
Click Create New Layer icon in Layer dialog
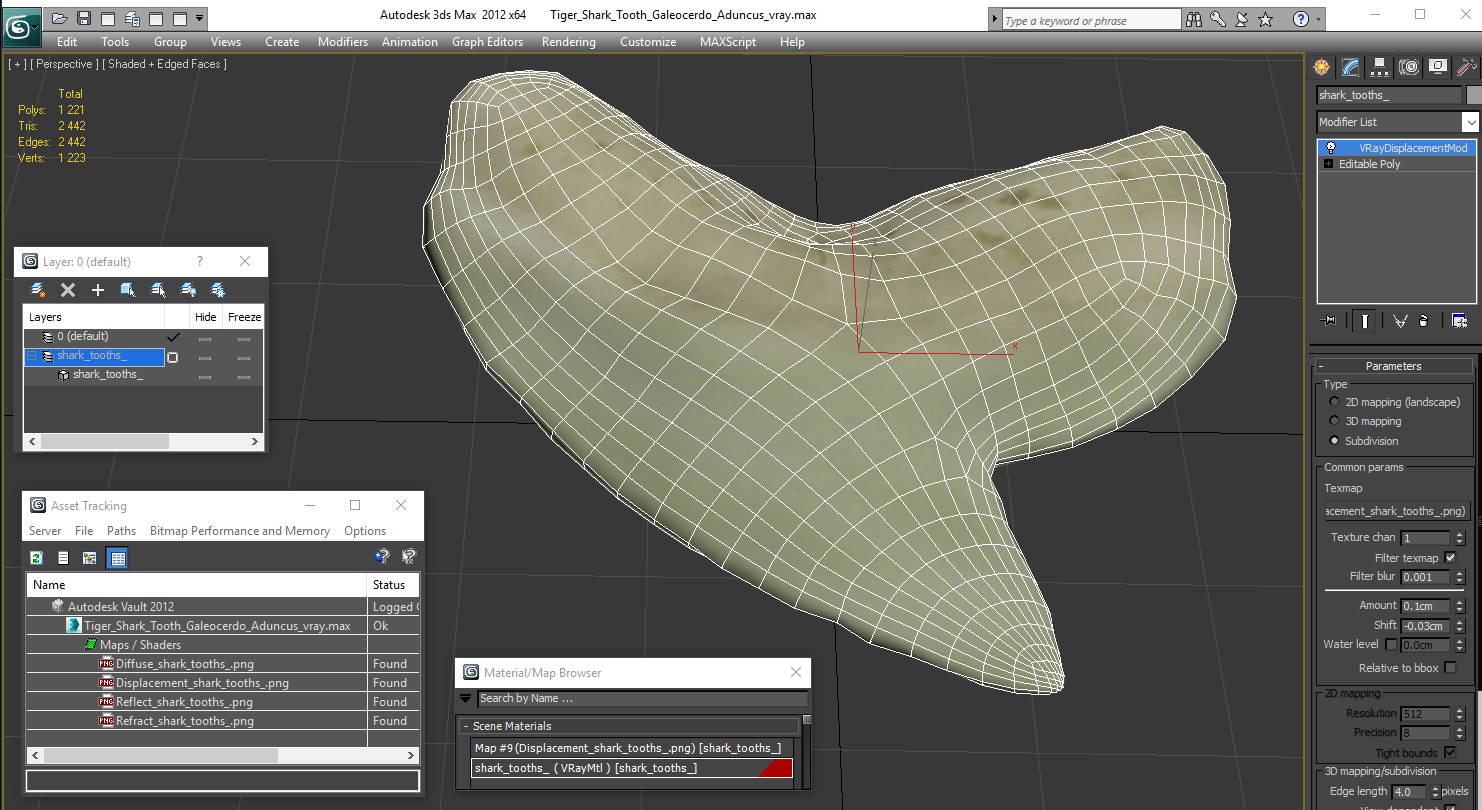coord(38,290)
